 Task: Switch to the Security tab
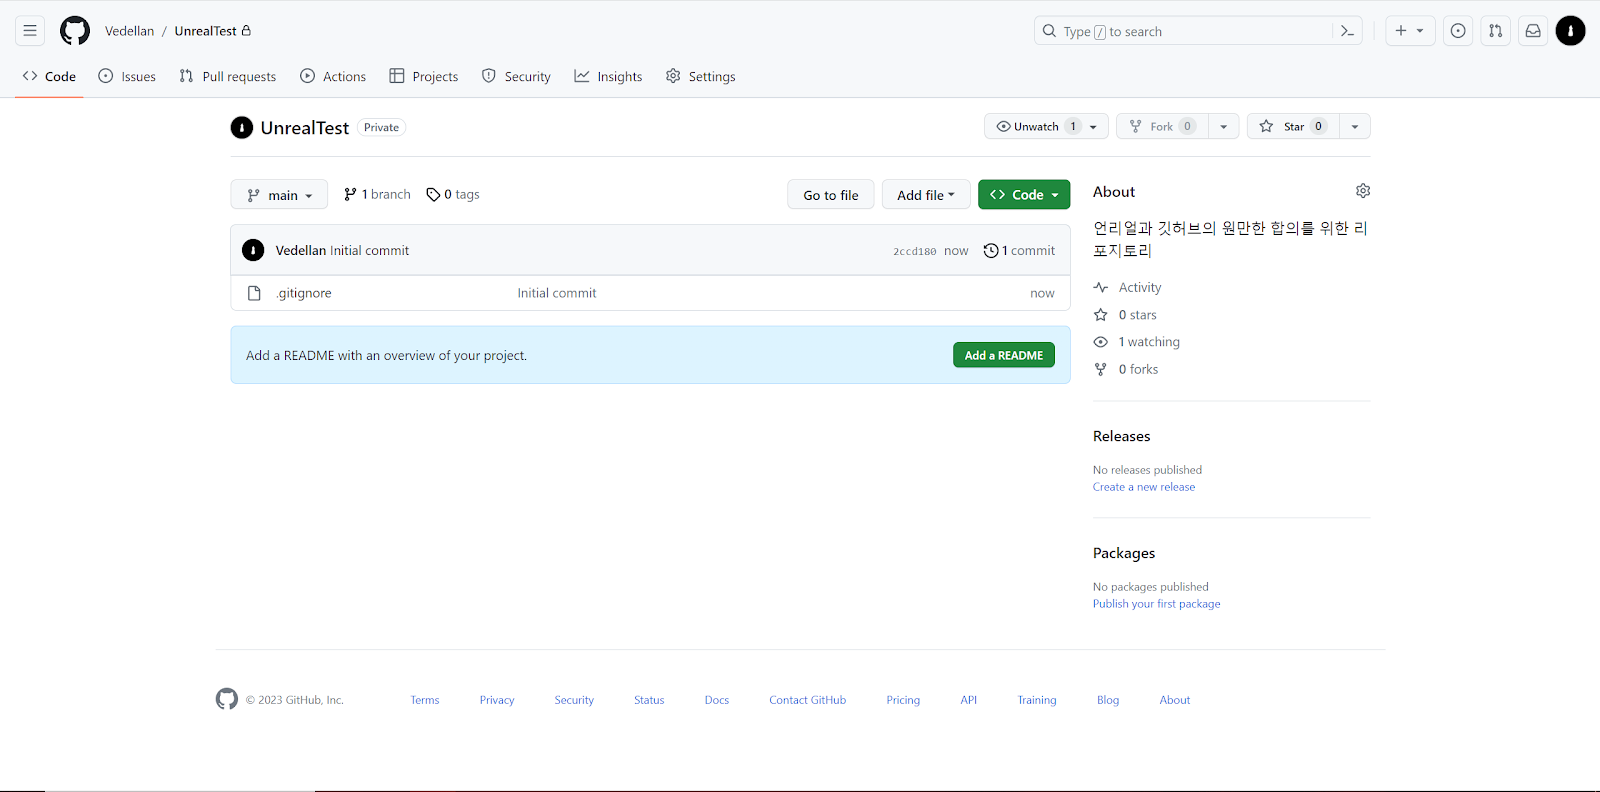tap(516, 76)
